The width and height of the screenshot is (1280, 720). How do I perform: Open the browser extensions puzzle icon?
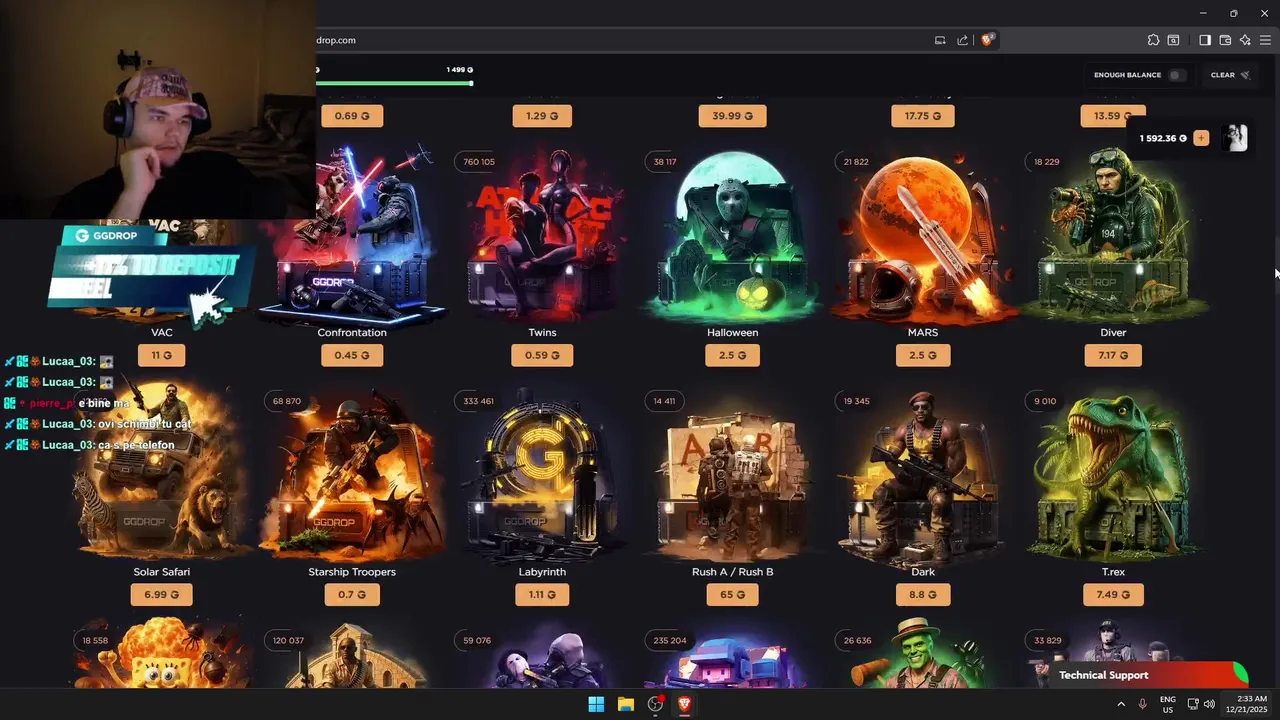1153,40
